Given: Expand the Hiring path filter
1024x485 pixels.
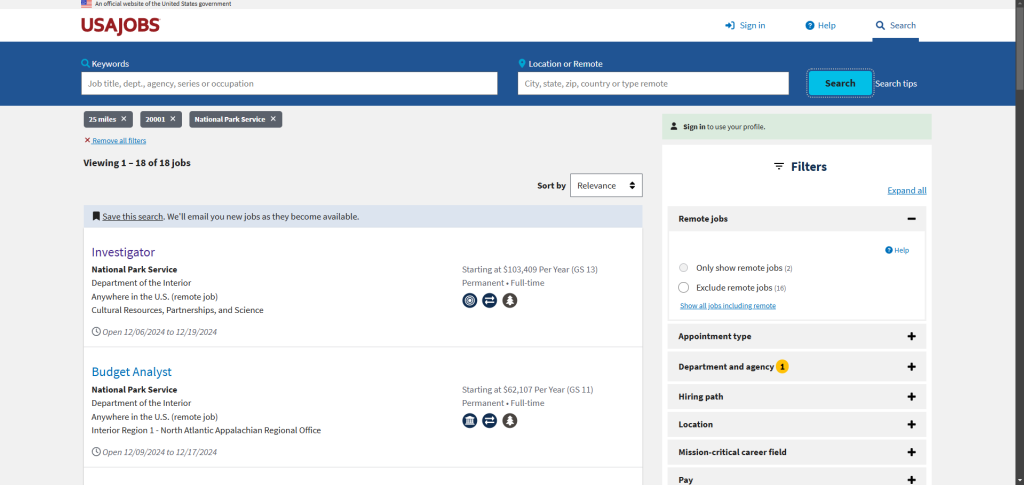Looking at the screenshot, I should click(x=911, y=397).
